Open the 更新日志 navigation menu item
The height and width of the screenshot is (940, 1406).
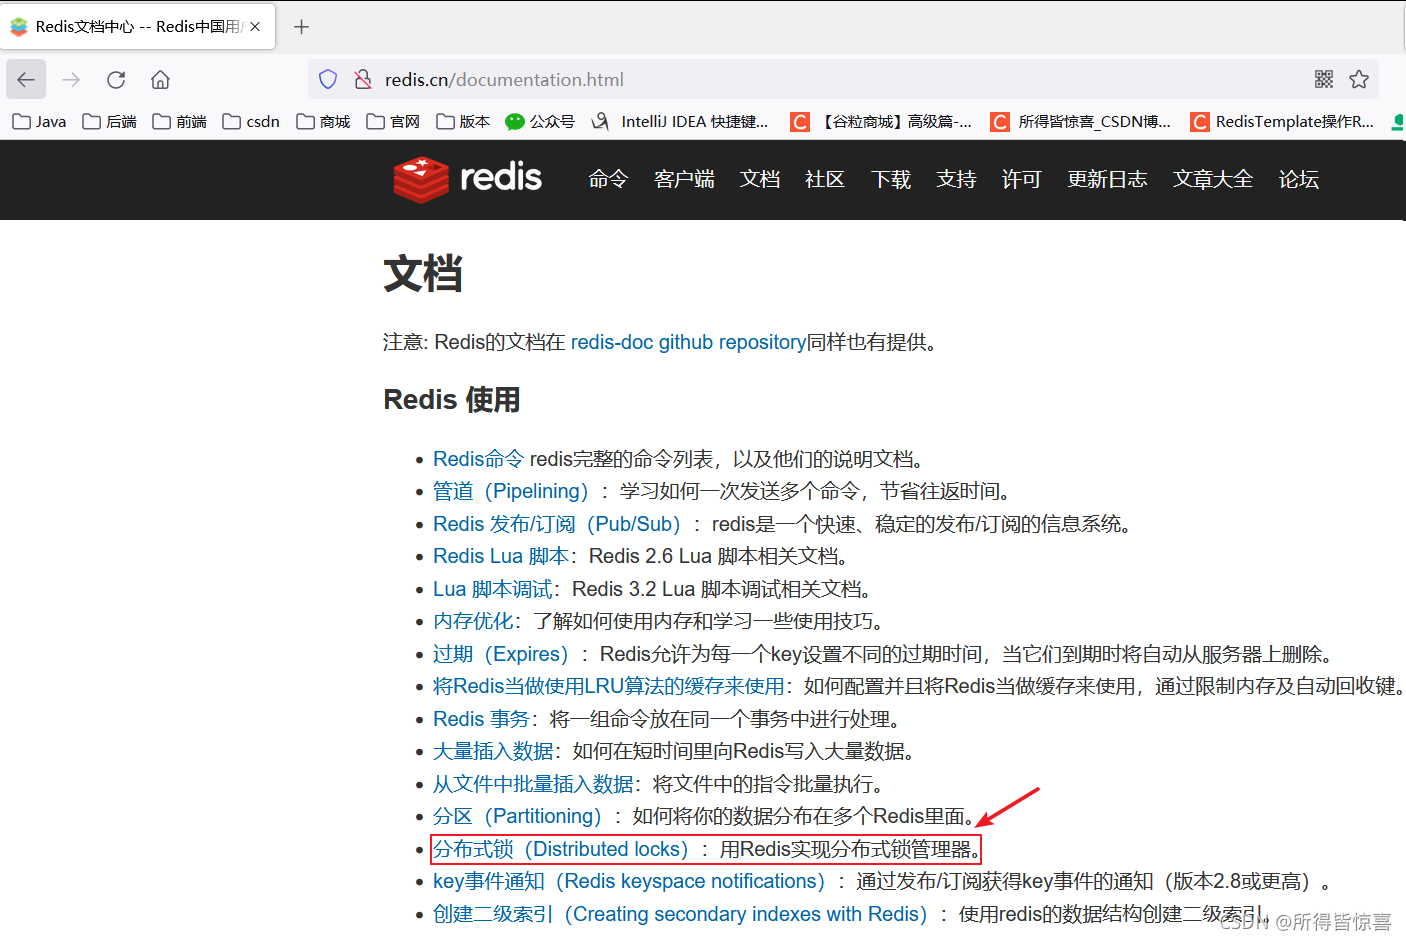pyautogui.click(x=1107, y=179)
